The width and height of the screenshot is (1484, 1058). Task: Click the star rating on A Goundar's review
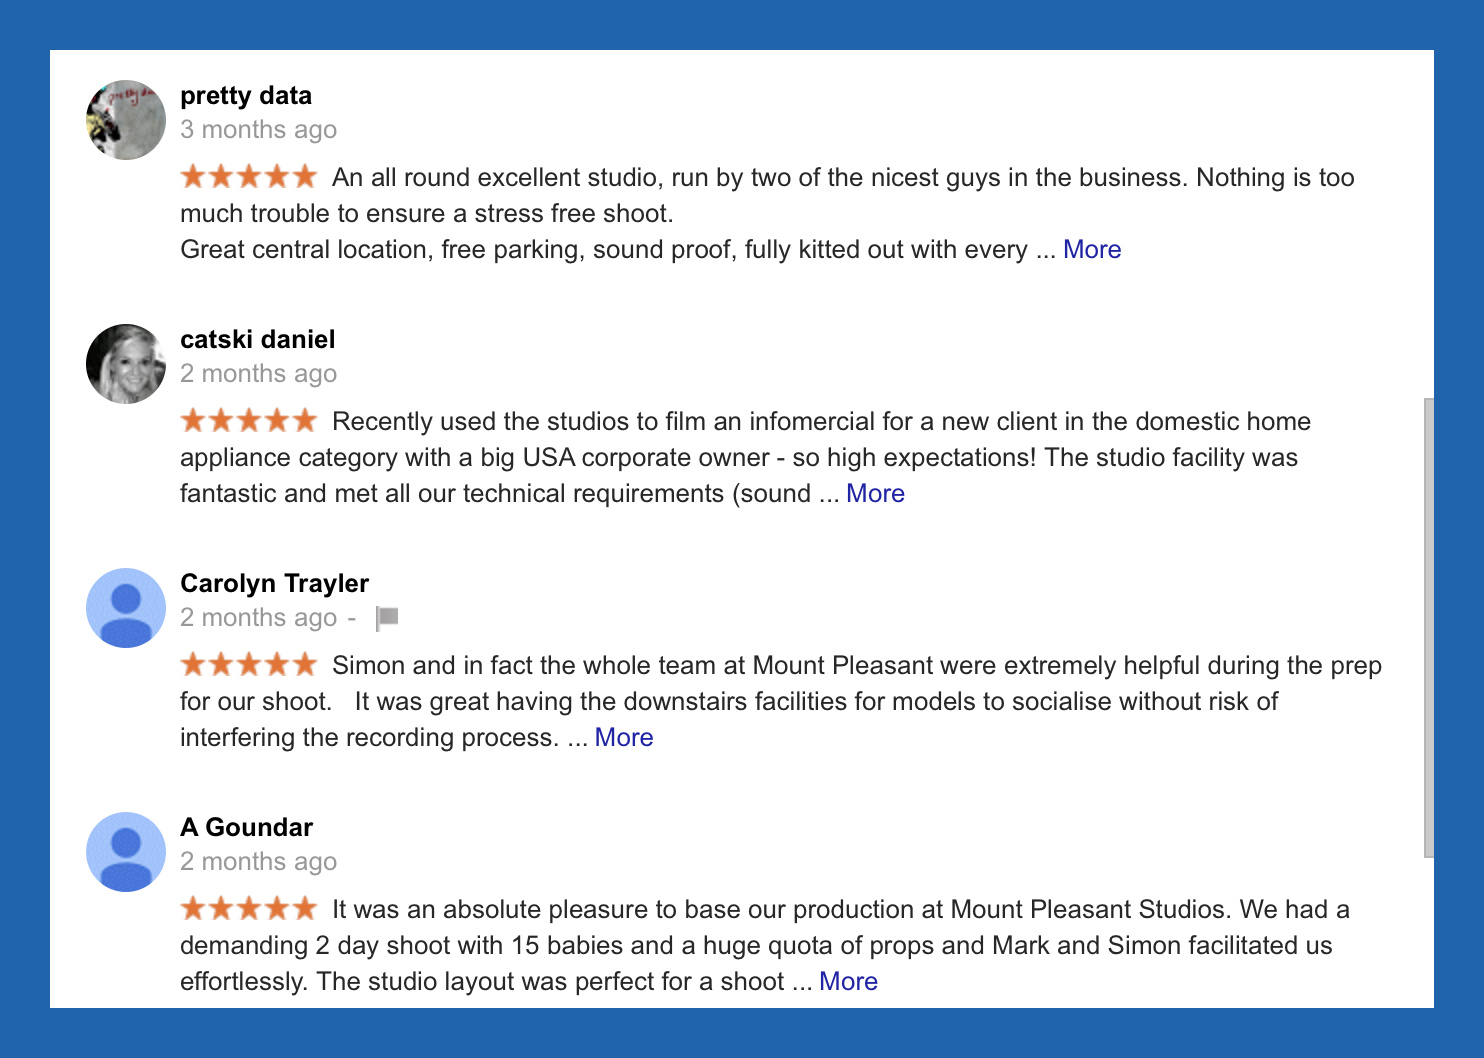click(x=249, y=909)
